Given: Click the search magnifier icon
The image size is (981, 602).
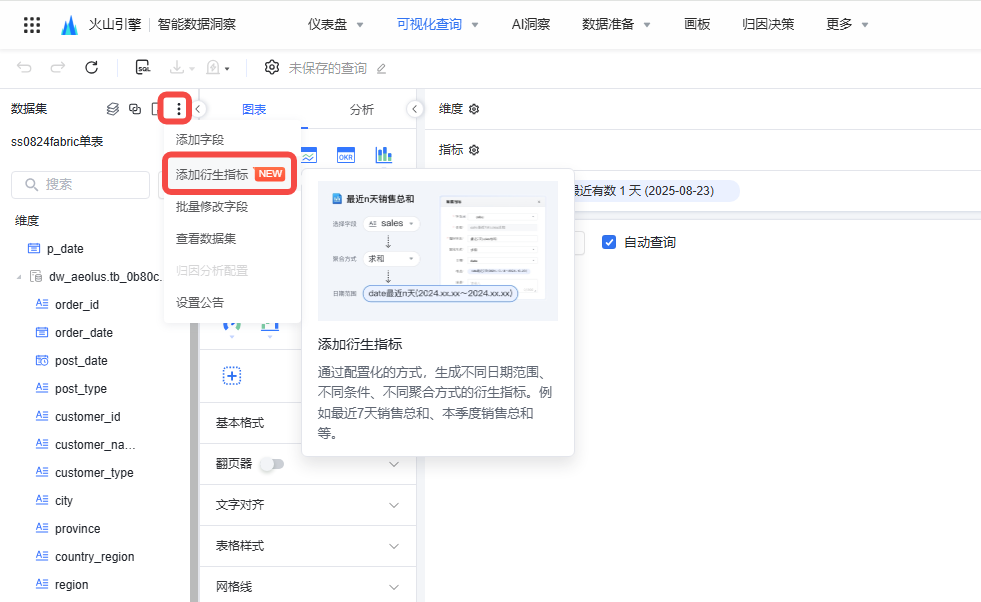Looking at the screenshot, I should point(31,185).
